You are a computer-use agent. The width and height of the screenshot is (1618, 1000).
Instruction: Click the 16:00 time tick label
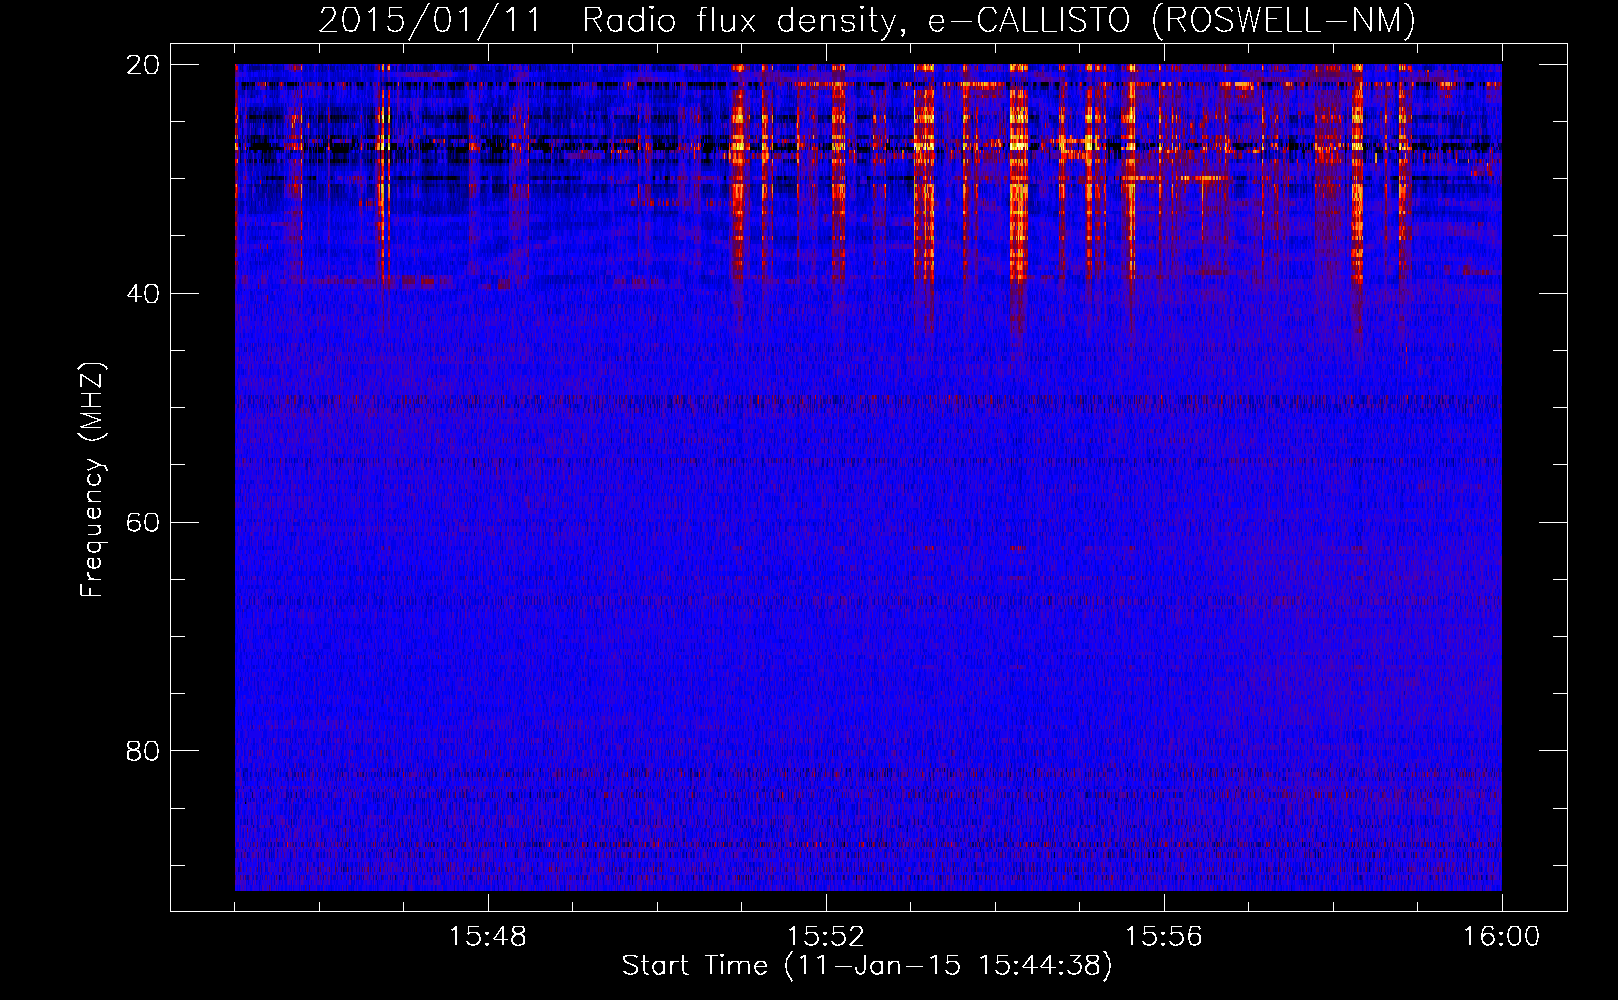tap(1501, 936)
